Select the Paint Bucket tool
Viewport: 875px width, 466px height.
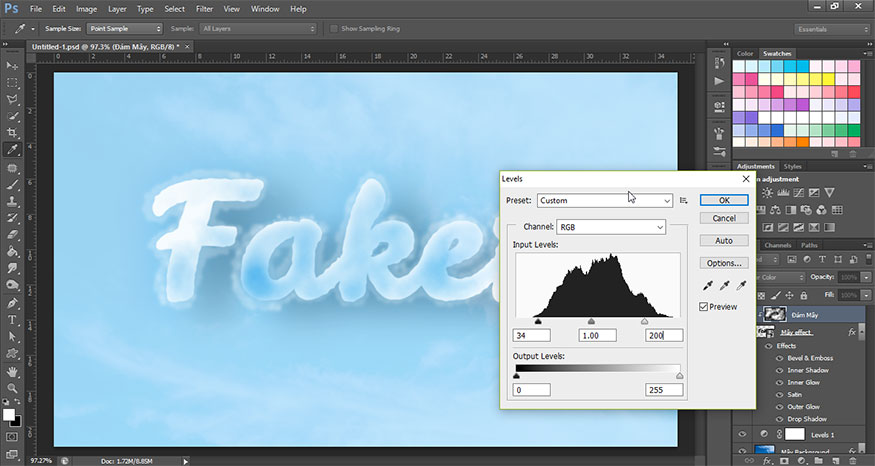click(x=12, y=252)
